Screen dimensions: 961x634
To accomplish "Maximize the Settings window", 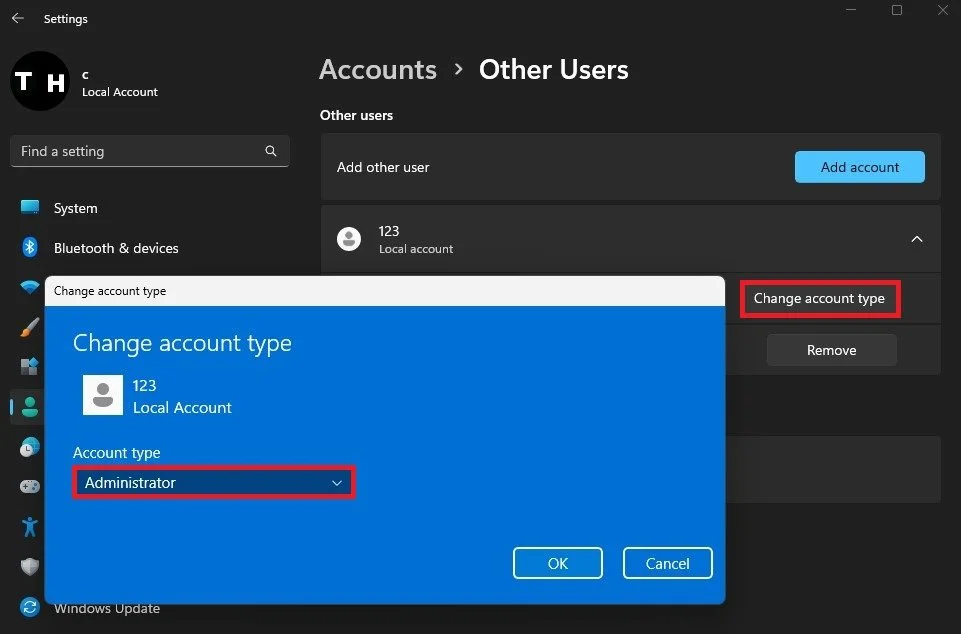I will (x=897, y=10).
